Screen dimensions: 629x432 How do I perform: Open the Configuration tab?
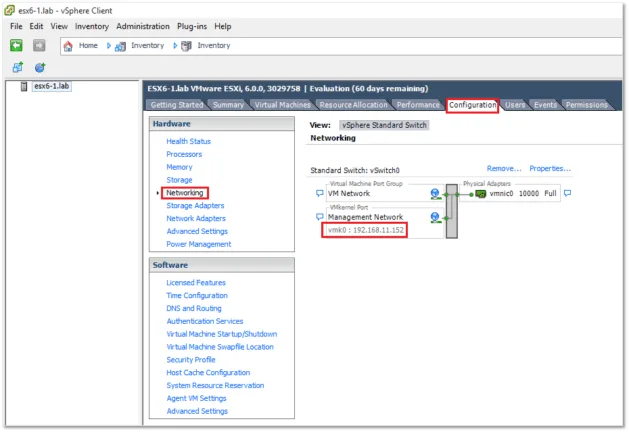[x=473, y=105]
